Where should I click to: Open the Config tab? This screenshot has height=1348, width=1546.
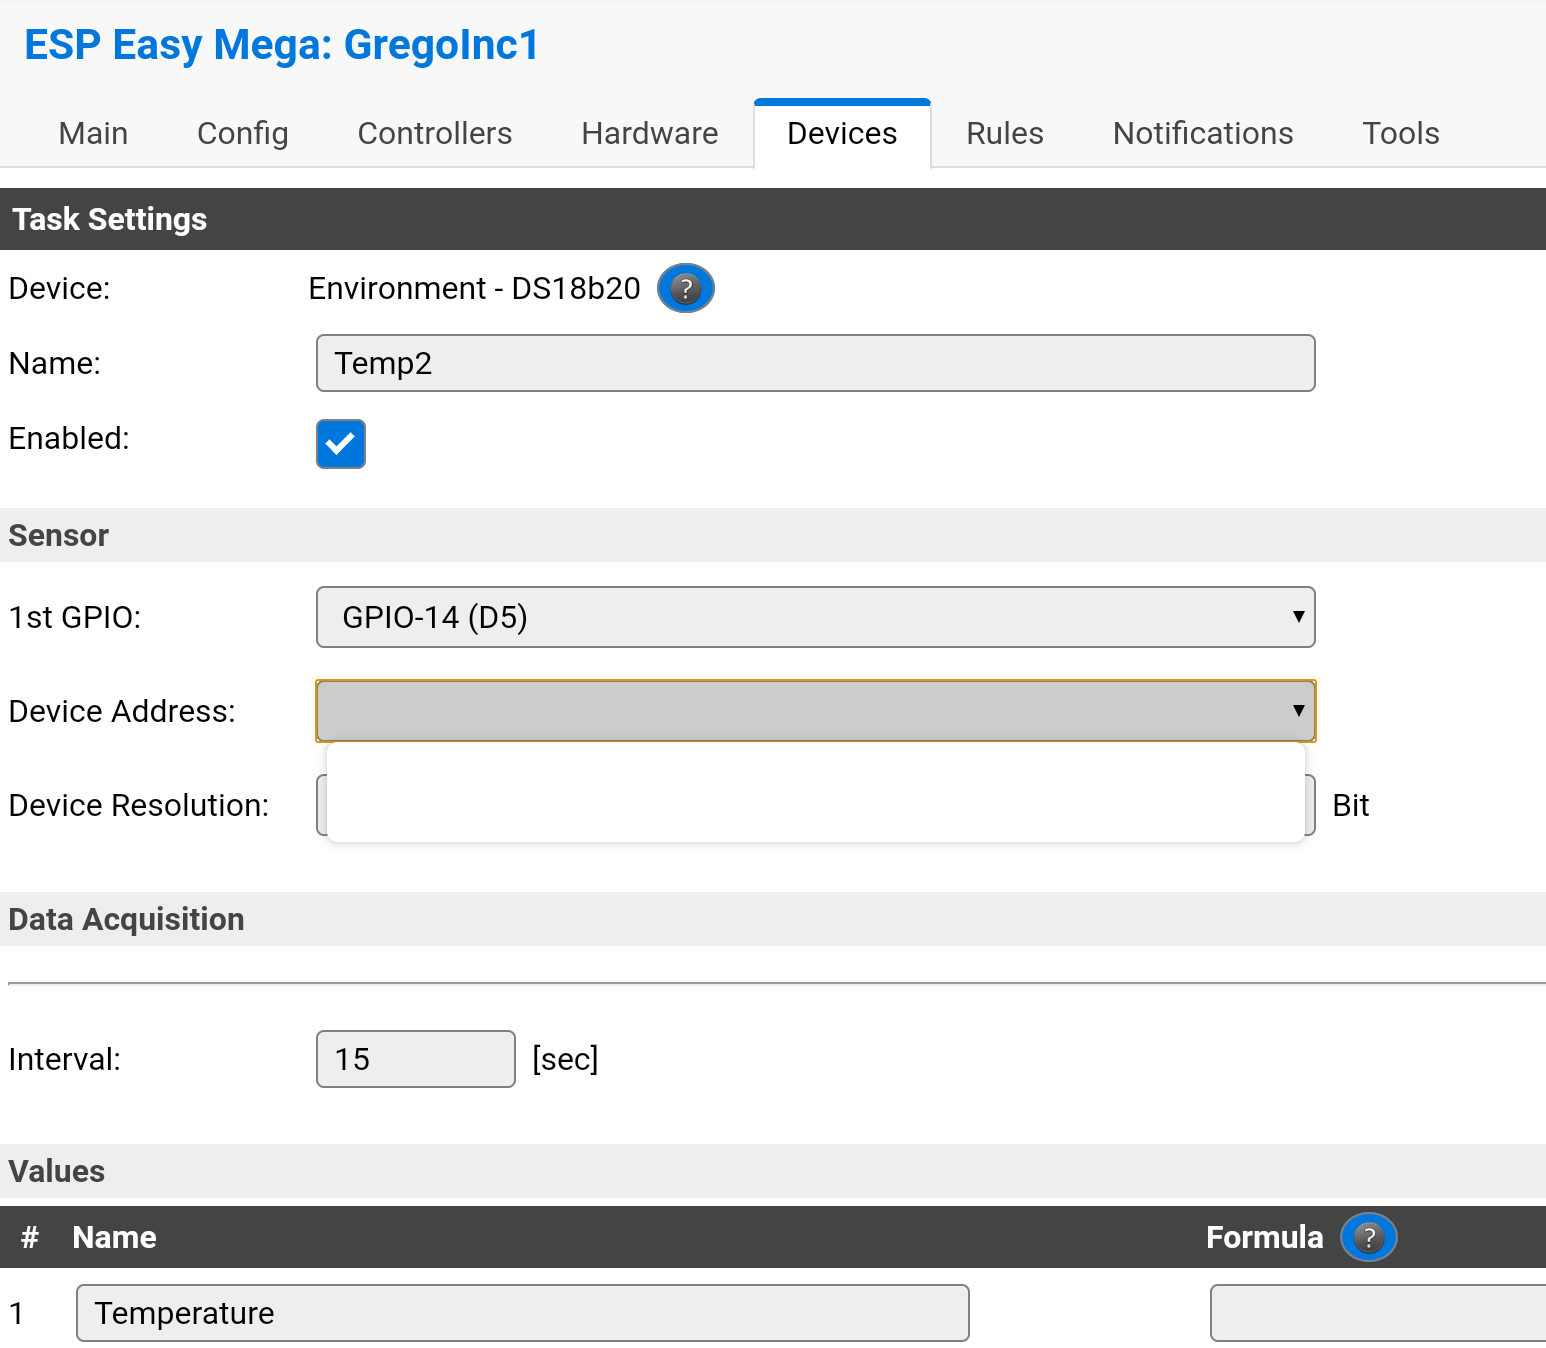pyautogui.click(x=243, y=134)
